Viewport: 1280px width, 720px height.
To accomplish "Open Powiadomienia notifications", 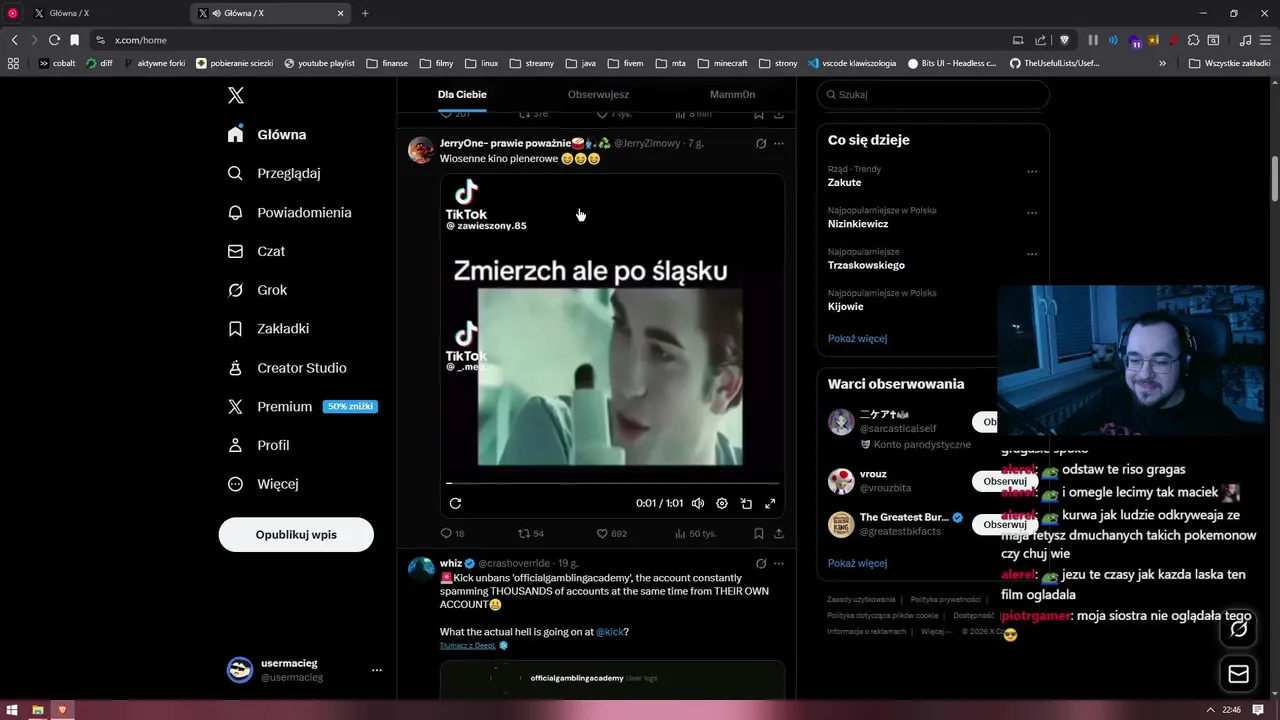I will (x=289, y=212).
